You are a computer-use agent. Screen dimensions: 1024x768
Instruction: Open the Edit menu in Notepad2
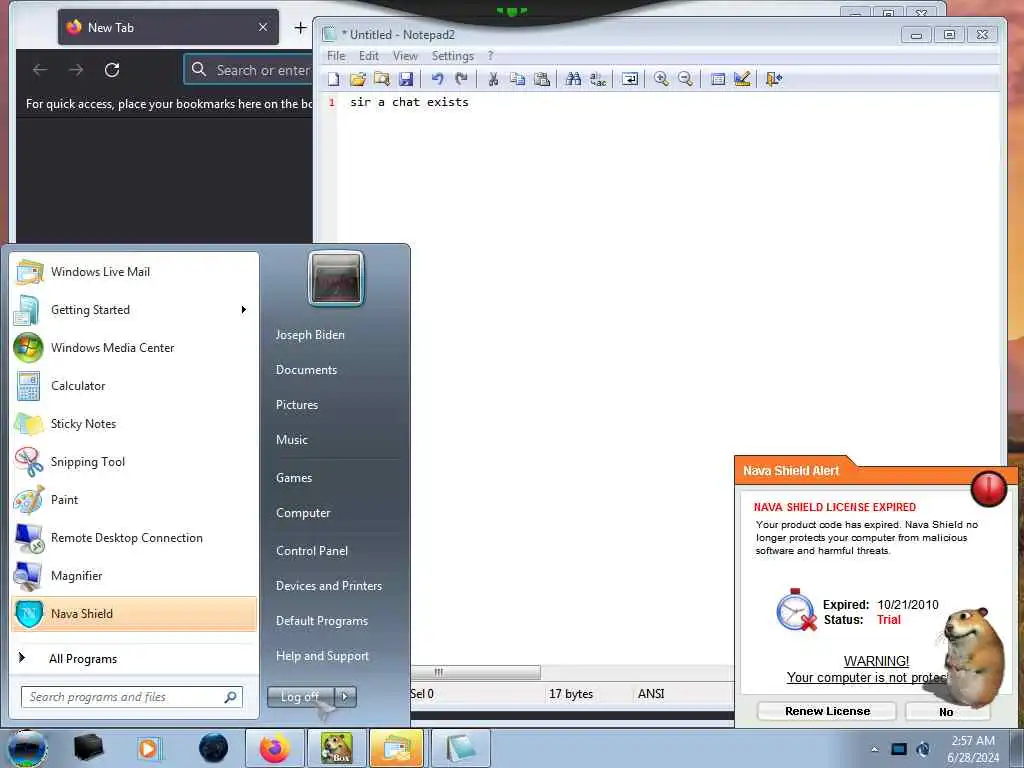coord(369,56)
